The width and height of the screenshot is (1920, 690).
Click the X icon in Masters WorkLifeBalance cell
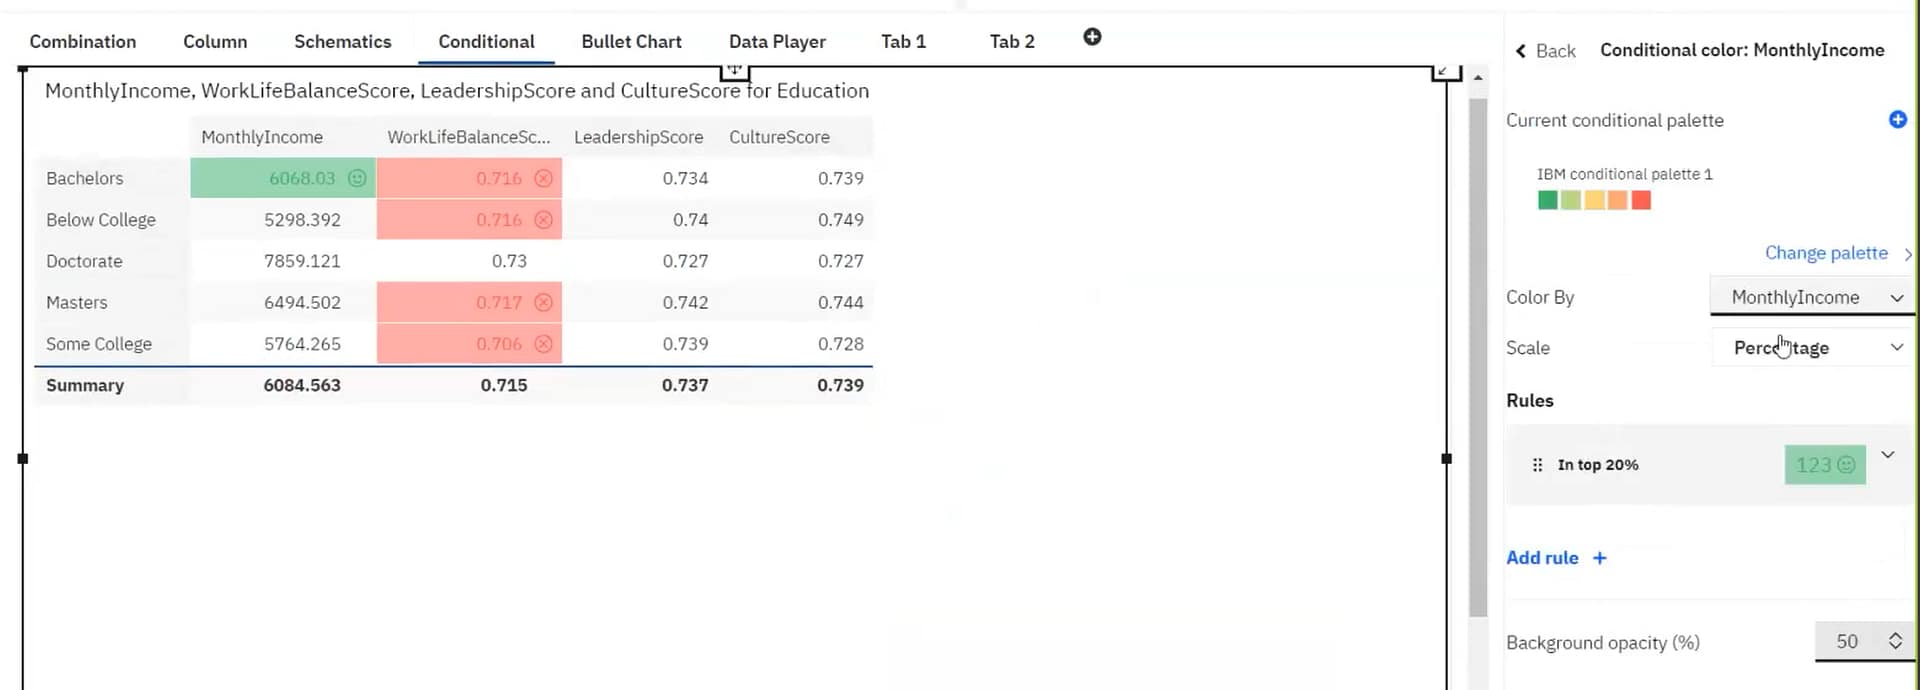(x=543, y=302)
